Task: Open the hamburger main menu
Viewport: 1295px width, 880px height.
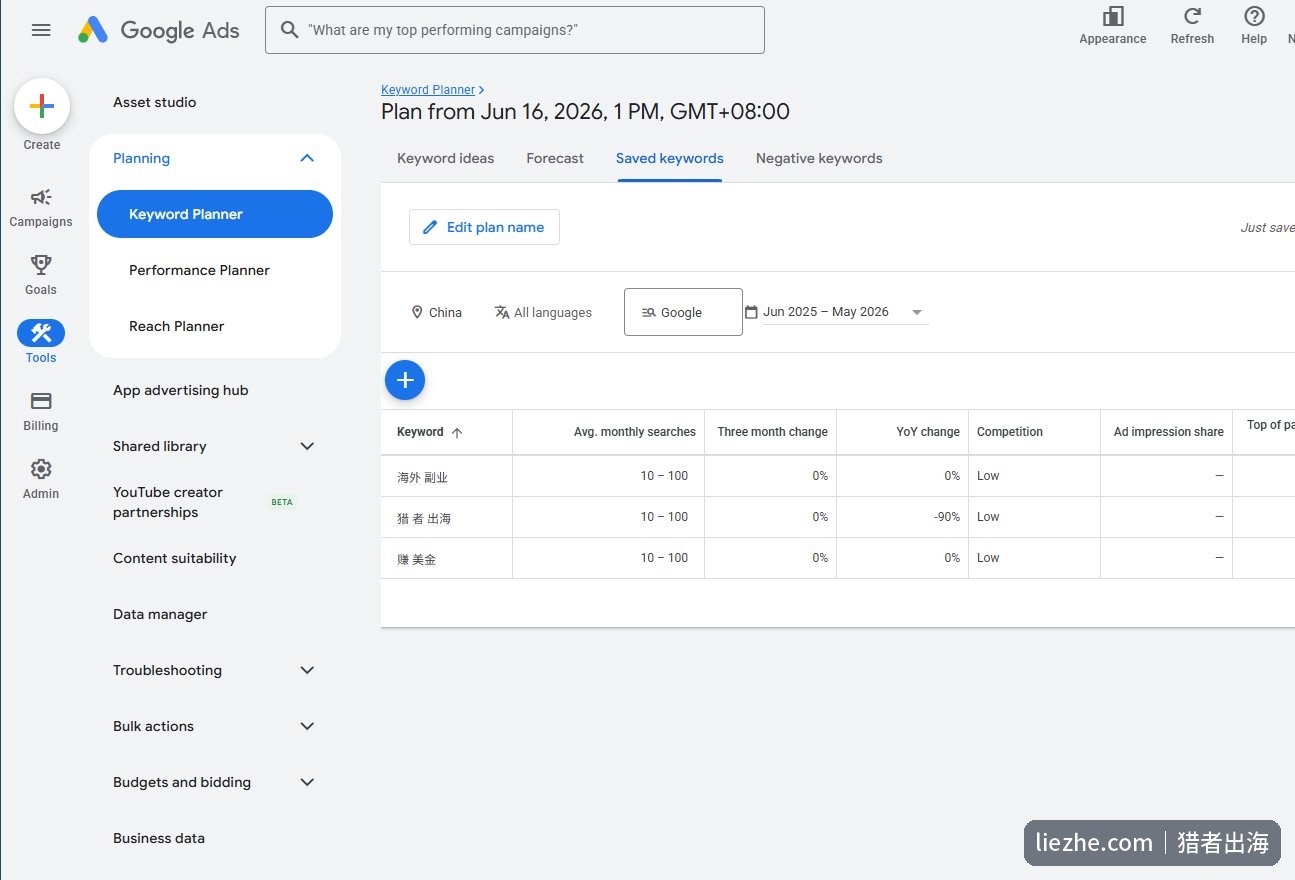Action: pyautogui.click(x=41, y=30)
